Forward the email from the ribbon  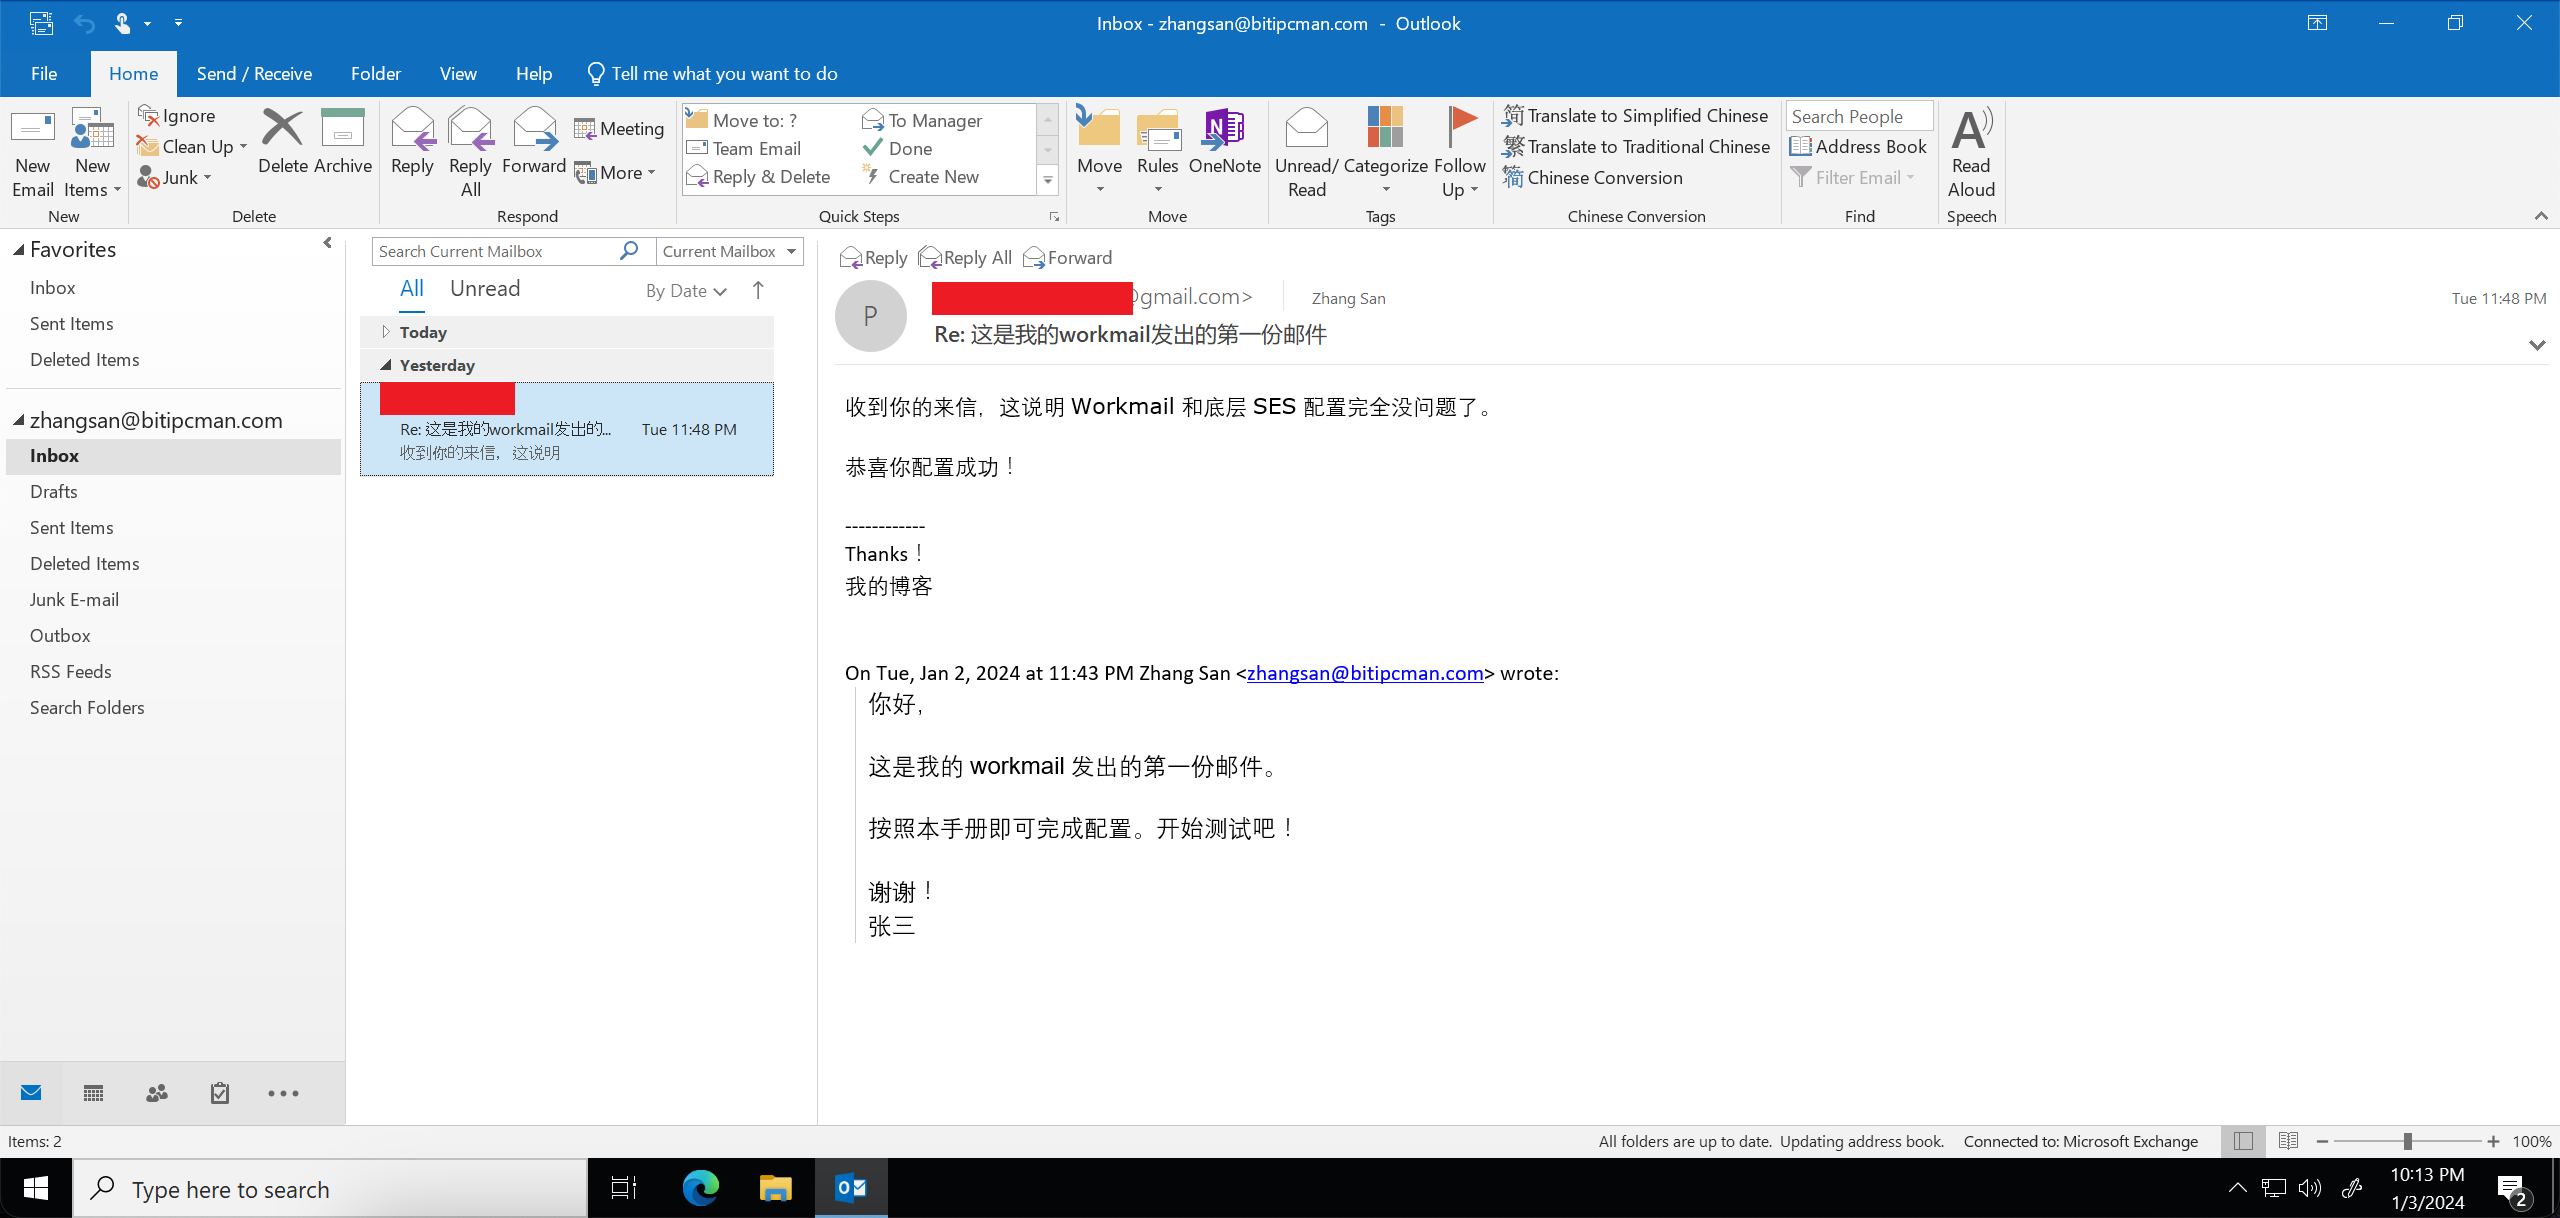(534, 141)
